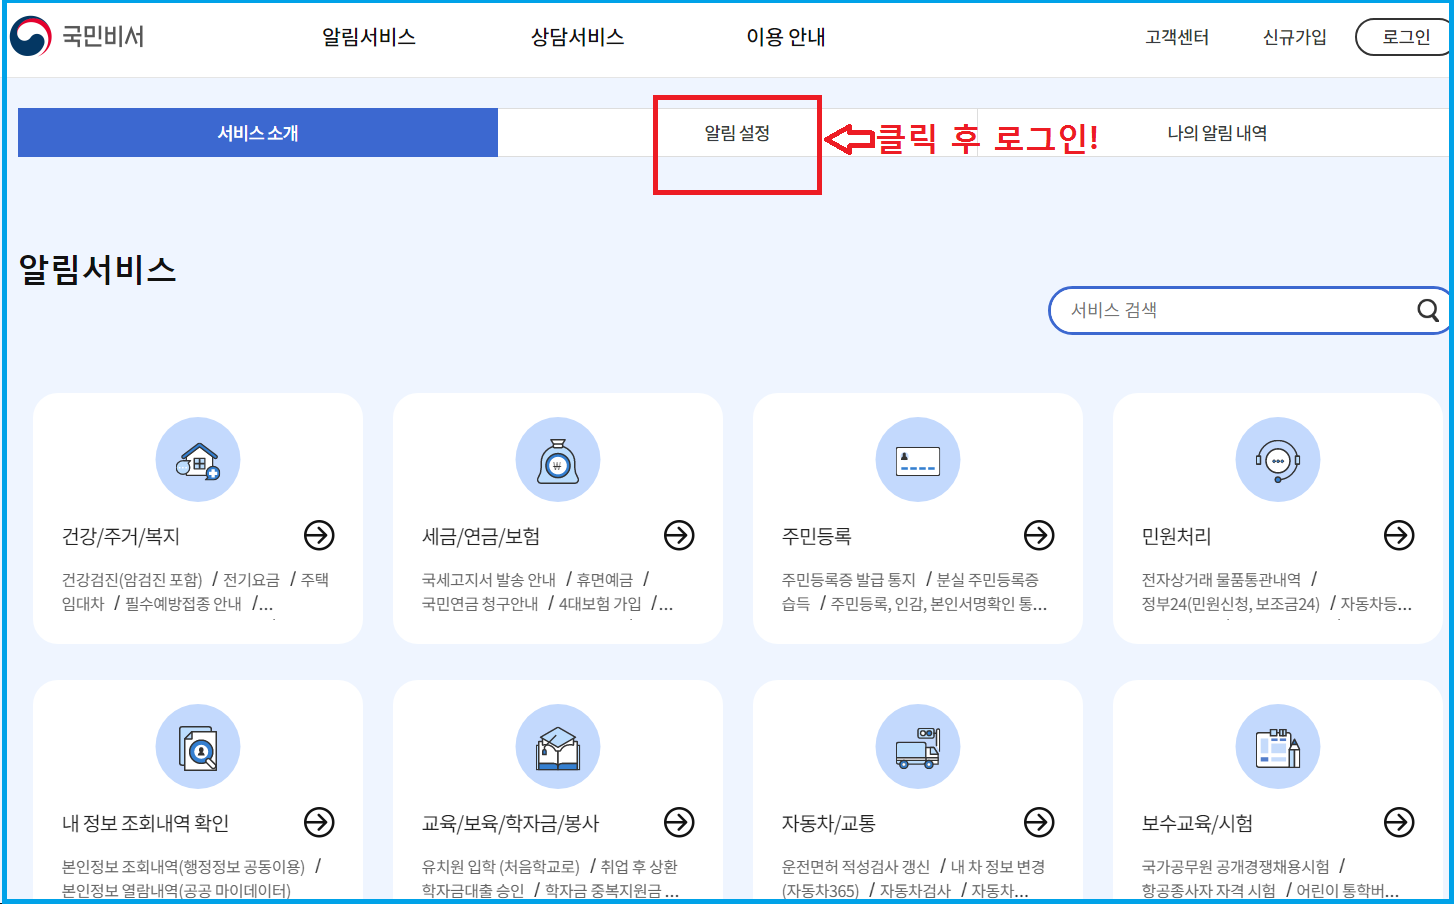This screenshot has width=1454, height=904.
Task: Click the 민원처리 headset icon
Action: [1277, 459]
